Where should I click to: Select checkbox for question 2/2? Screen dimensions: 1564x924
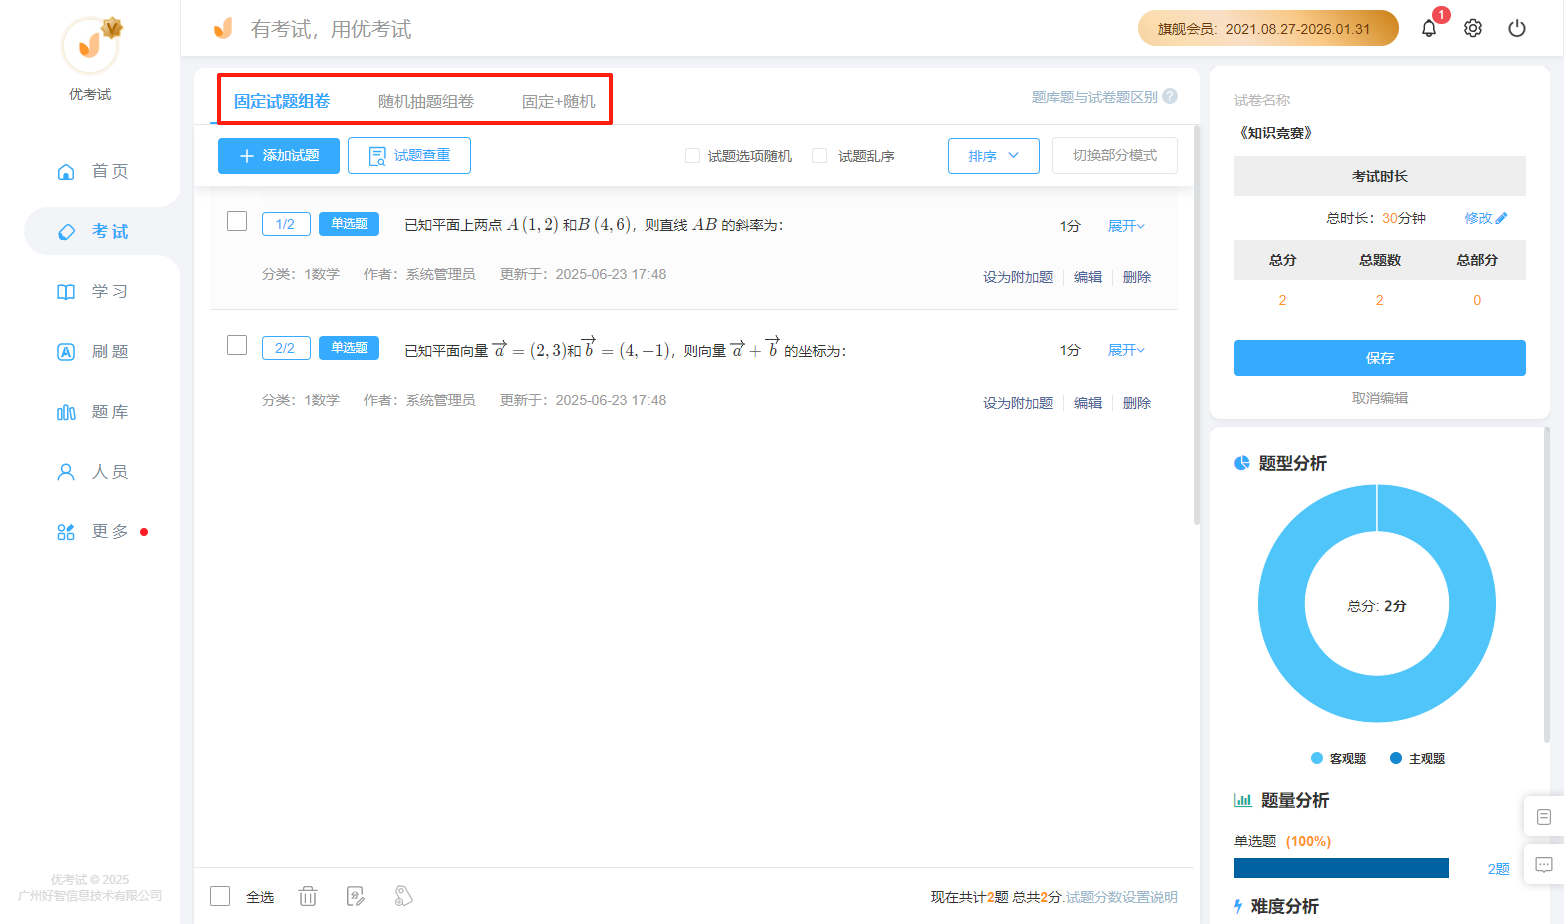click(x=237, y=345)
